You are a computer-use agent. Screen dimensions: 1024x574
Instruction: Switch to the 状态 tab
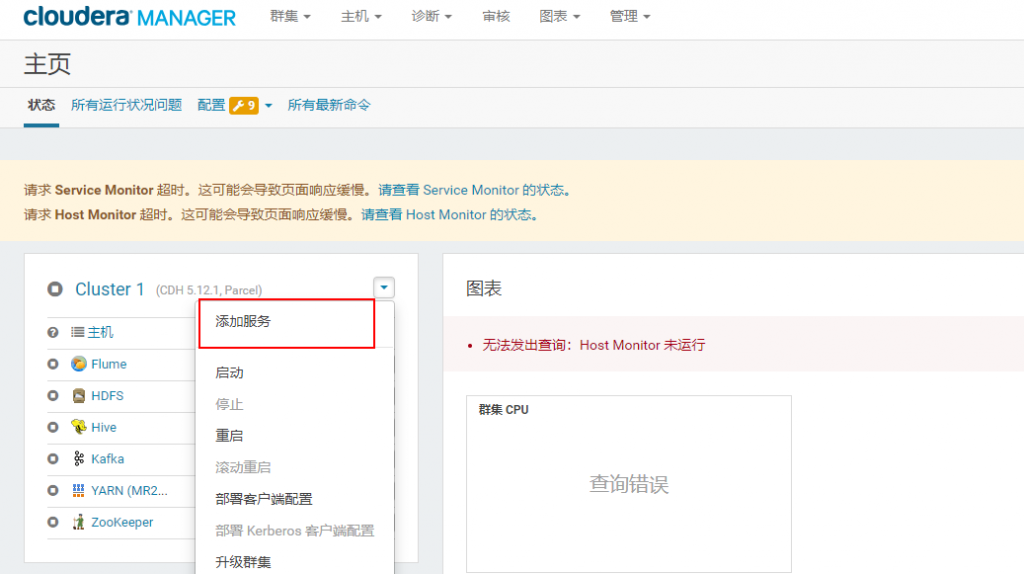41,105
